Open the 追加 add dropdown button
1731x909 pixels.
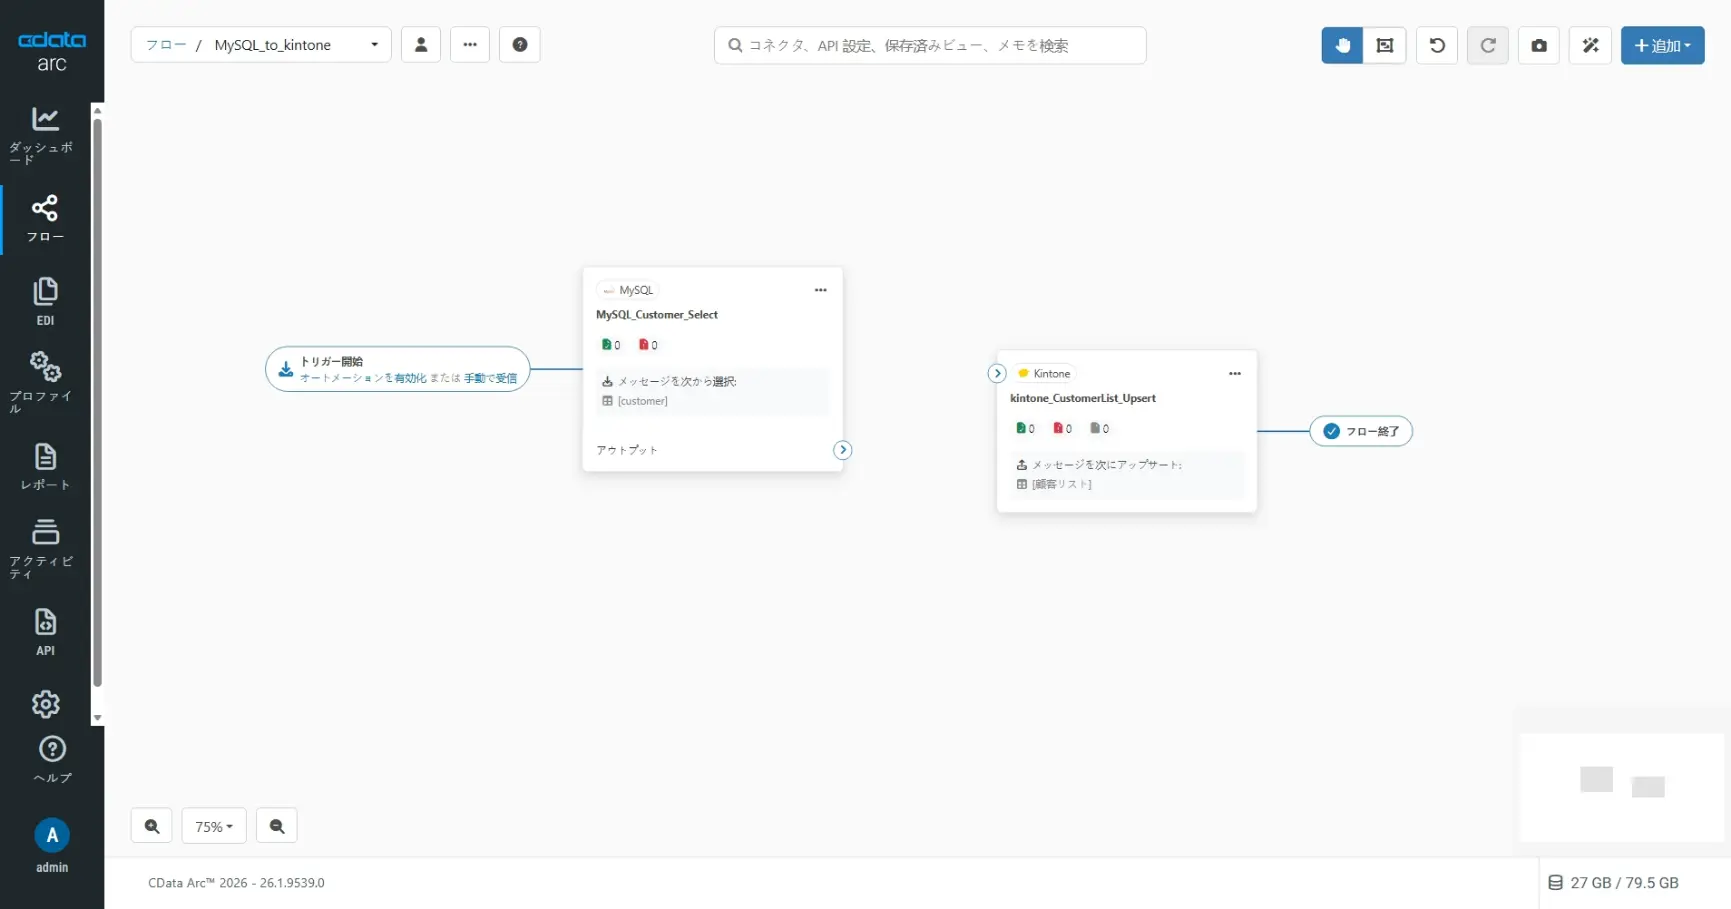tap(1662, 46)
